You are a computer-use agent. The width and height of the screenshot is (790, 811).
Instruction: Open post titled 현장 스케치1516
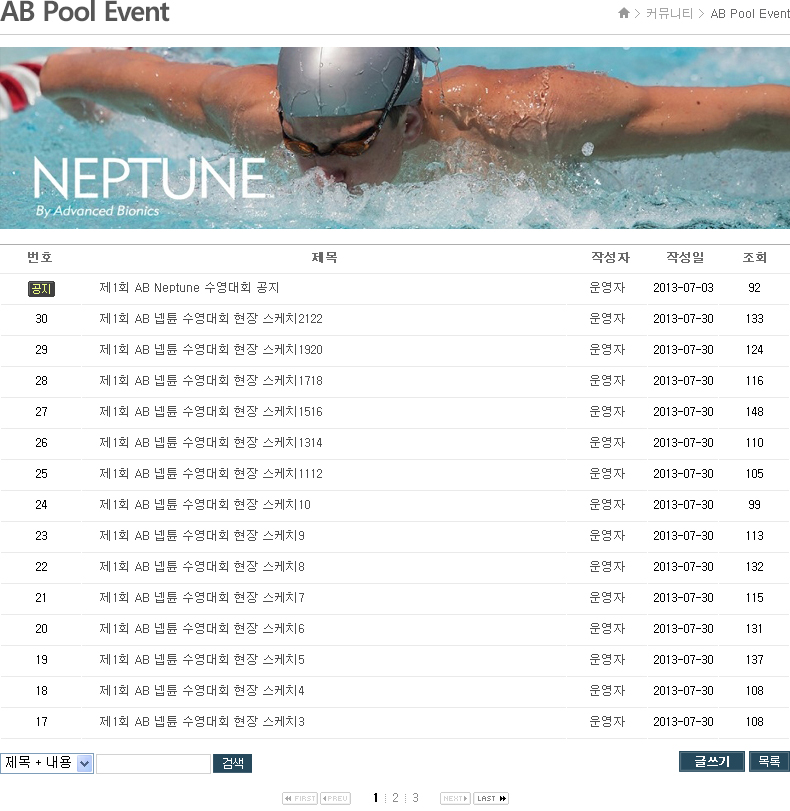point(211,412)
